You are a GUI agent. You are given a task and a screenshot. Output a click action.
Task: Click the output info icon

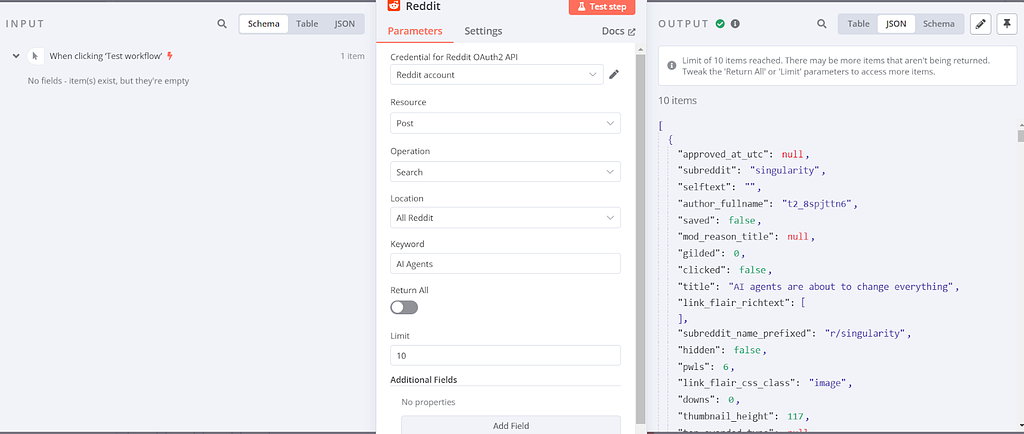[x=736, y=23]
